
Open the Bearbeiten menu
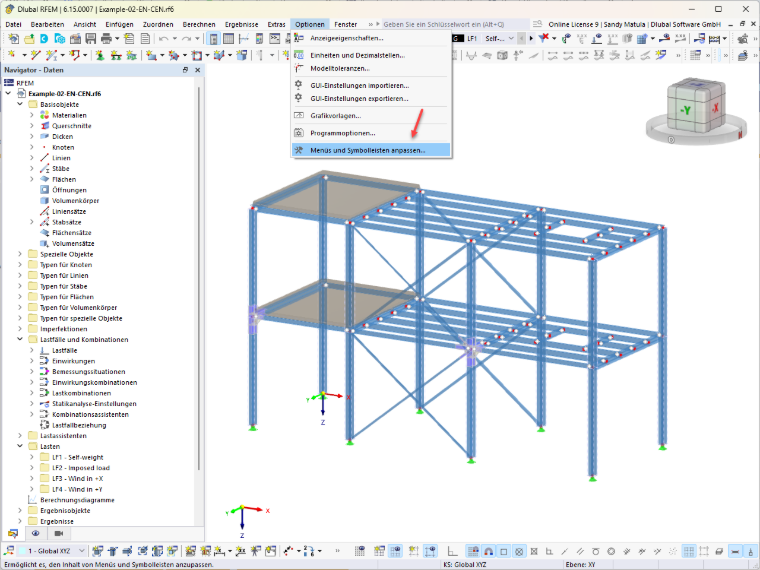click(x=47, y=24)
